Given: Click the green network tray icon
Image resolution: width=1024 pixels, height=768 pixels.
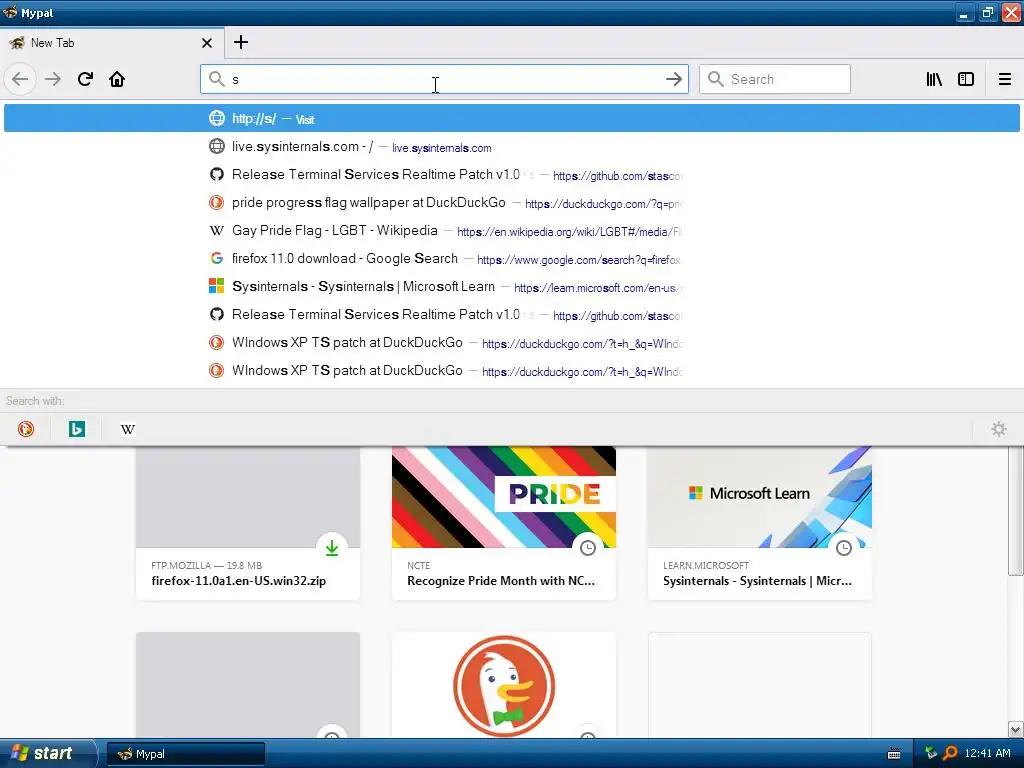Looking at the screenshot, I should [x=931, y=754].
